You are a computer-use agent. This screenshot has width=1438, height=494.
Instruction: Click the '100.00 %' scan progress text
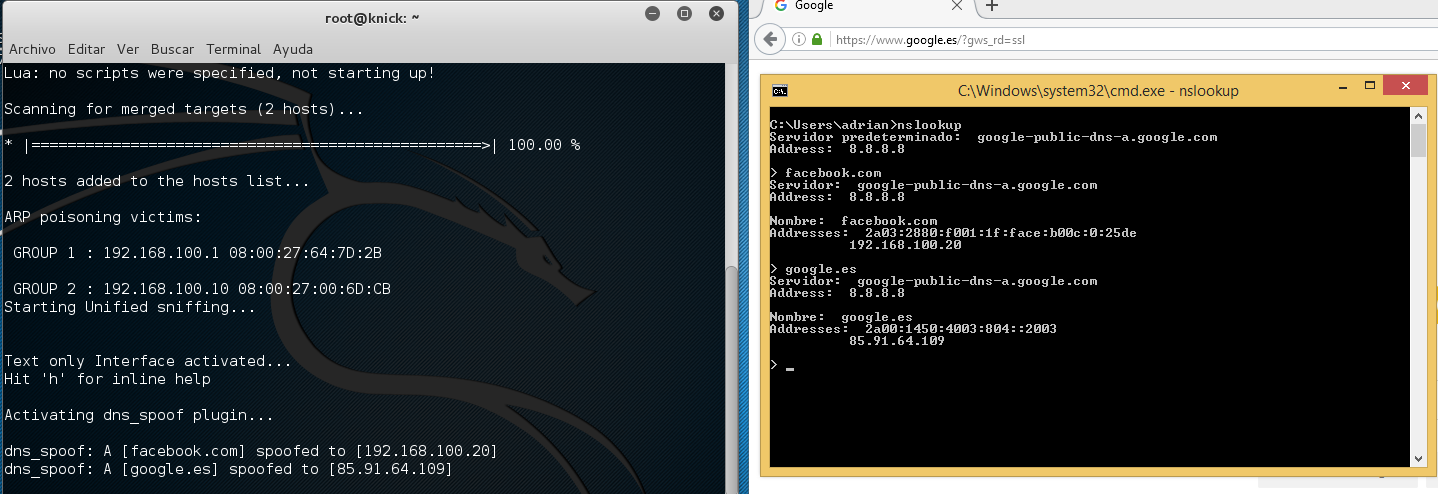544,145
